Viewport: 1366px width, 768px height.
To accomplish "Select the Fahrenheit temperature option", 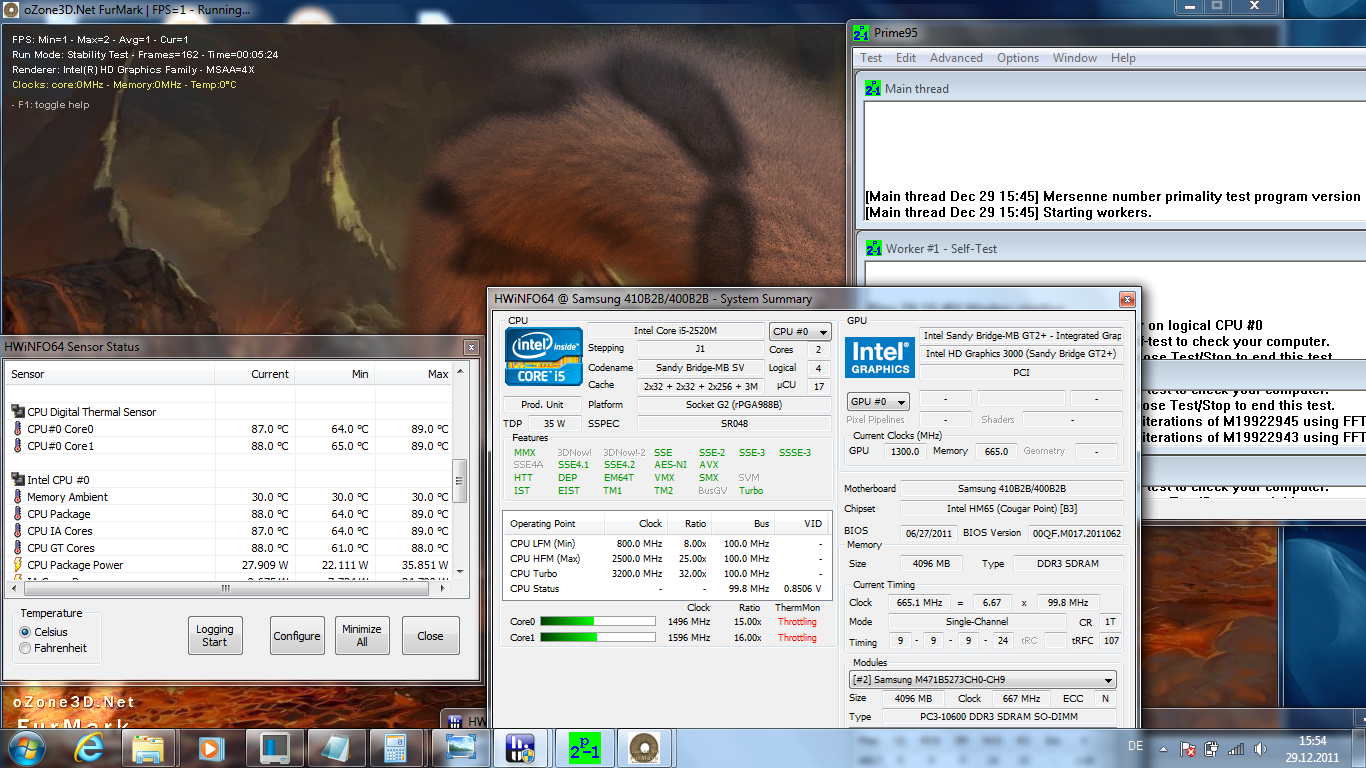I will (25, 648).
